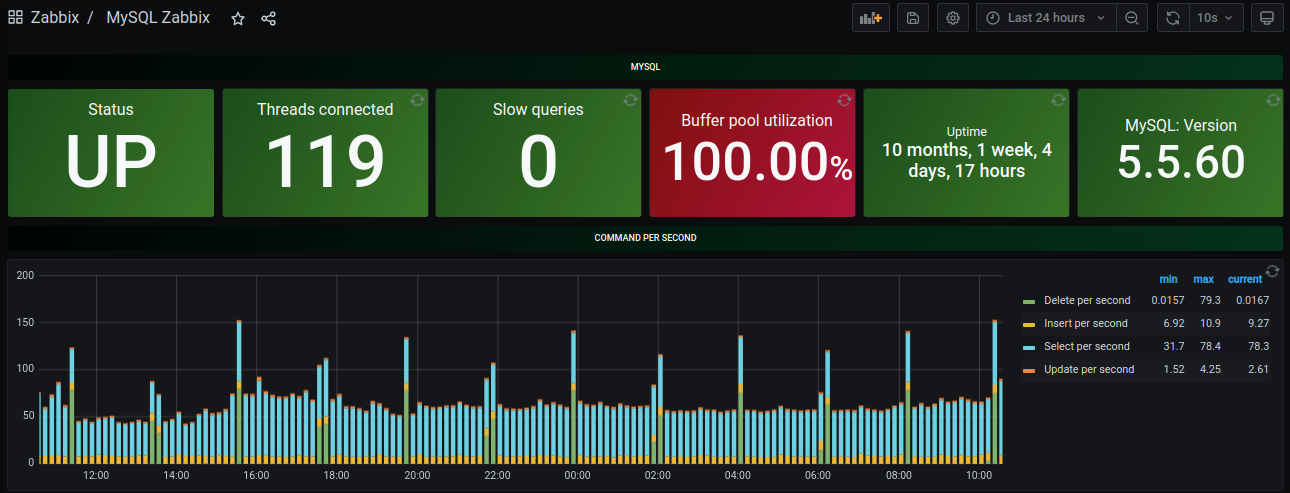Click the 5.5.60 version value
This screenshot has width=1290, height=493.
point(1180,162)
